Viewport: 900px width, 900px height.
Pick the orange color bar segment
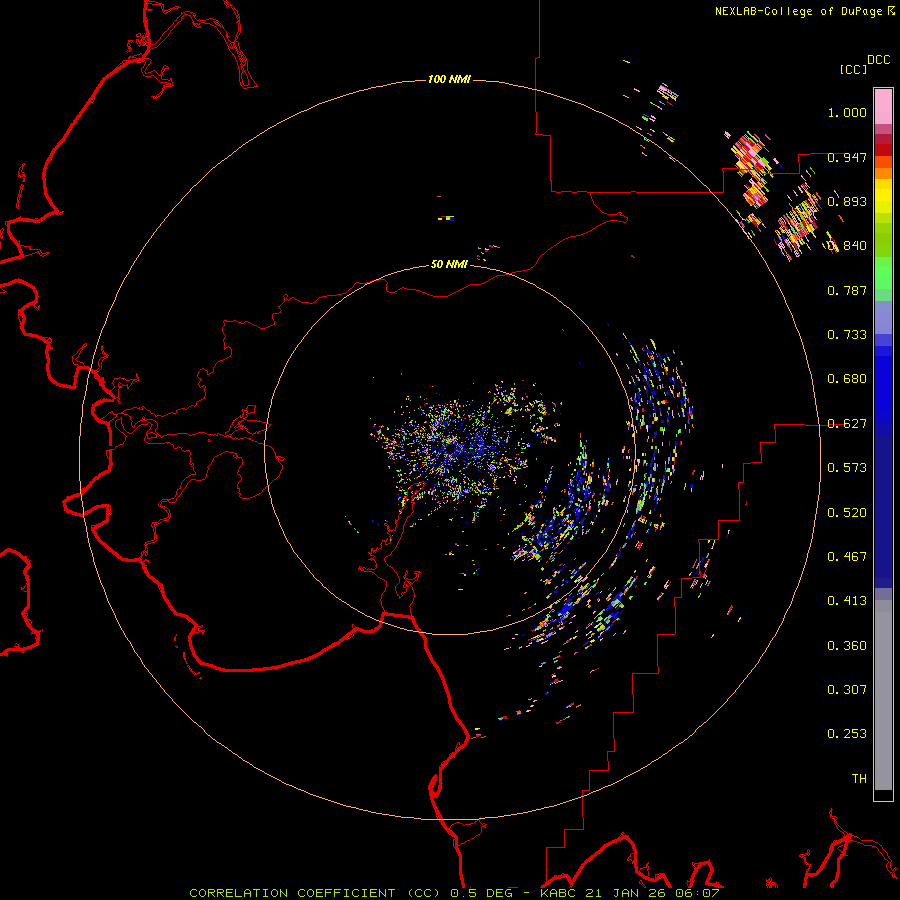(x=883, y=173)
